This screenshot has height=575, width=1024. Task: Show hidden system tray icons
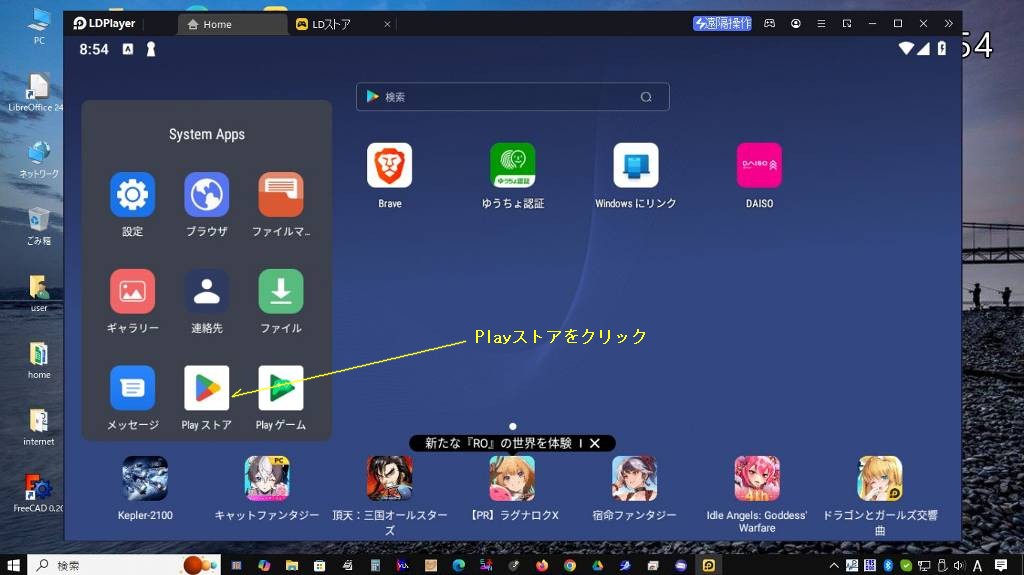pyautogui.click(x=834, y=566)
